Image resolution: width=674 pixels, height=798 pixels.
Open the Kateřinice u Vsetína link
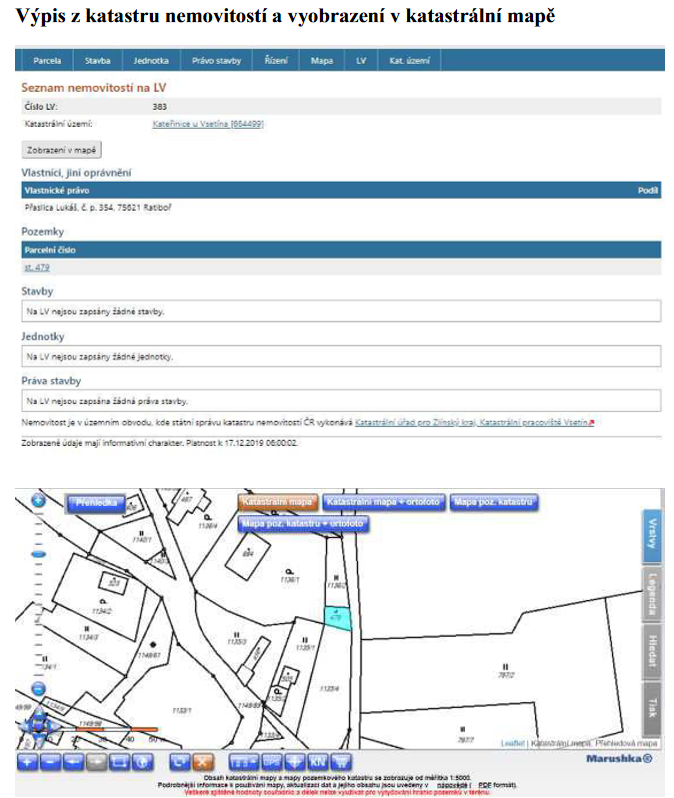click(x=208, y=124)
